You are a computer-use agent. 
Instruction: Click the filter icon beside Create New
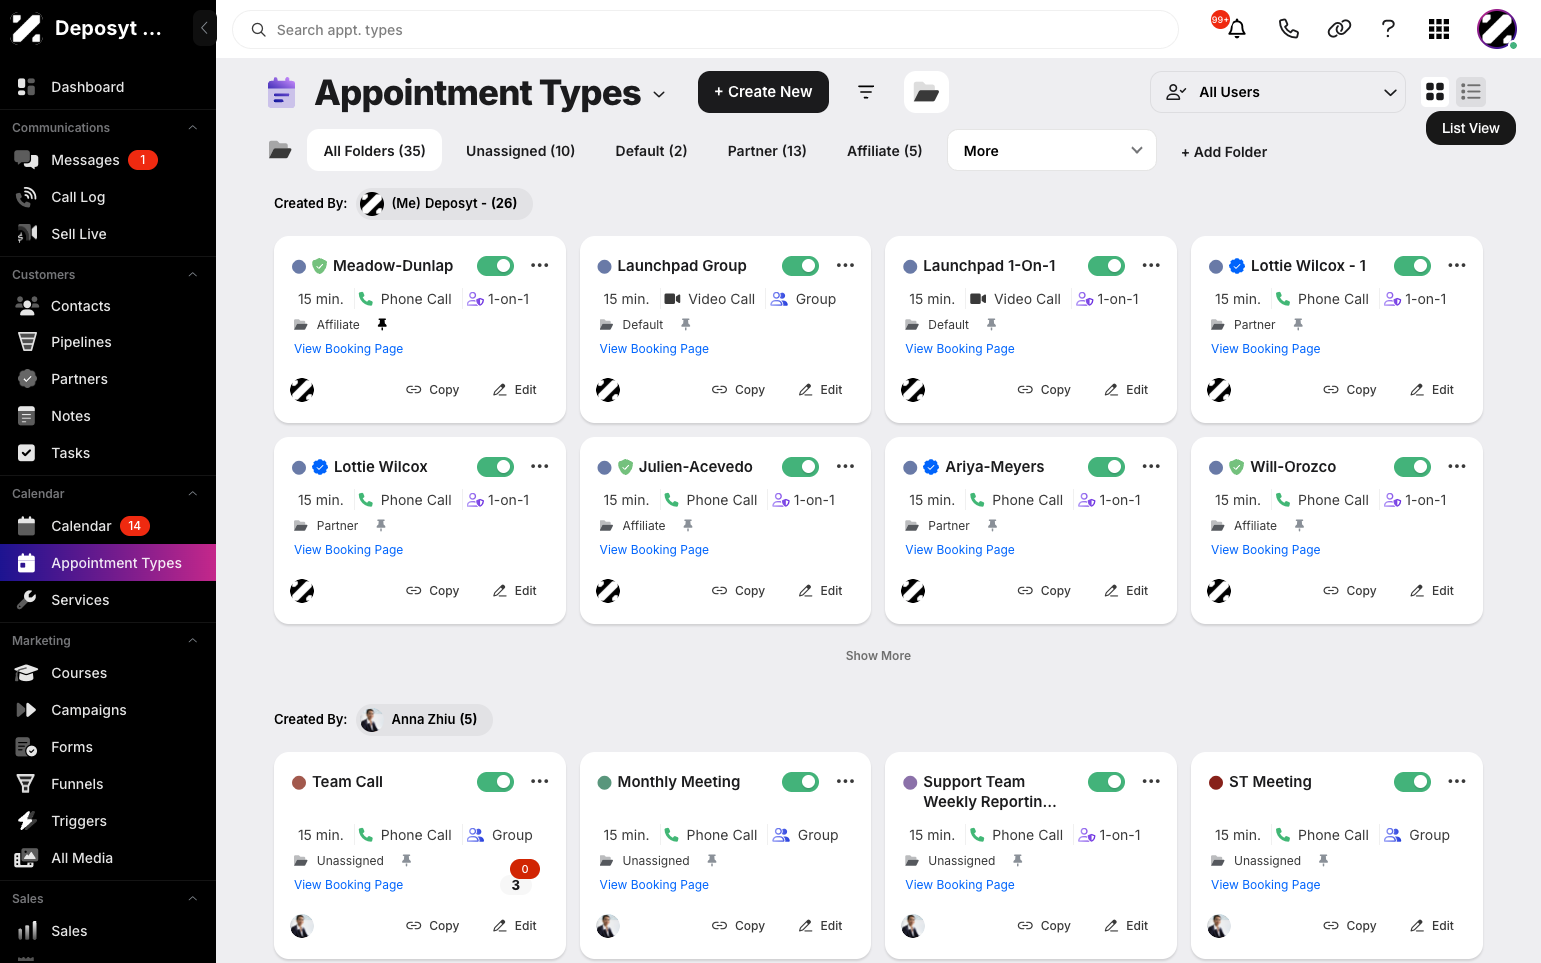[x=866, y=92]
